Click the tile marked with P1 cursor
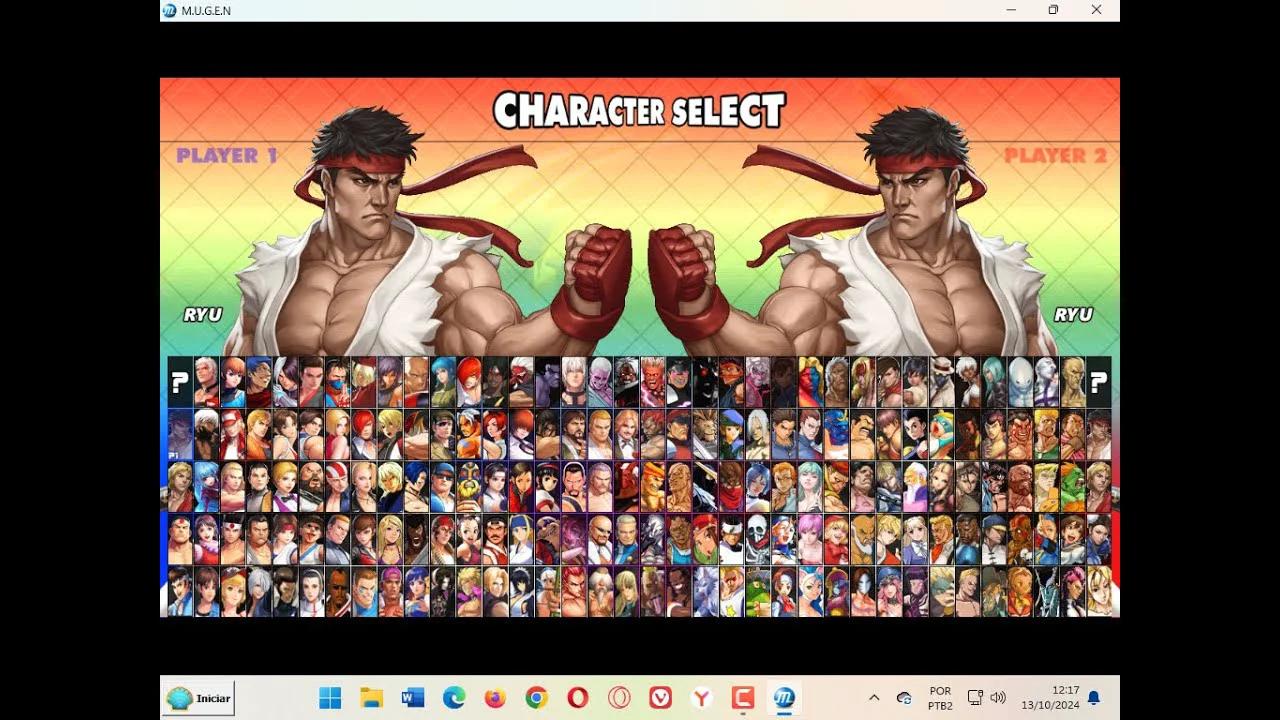Viewport: 1280px width, 720px height. click(180, 433)
